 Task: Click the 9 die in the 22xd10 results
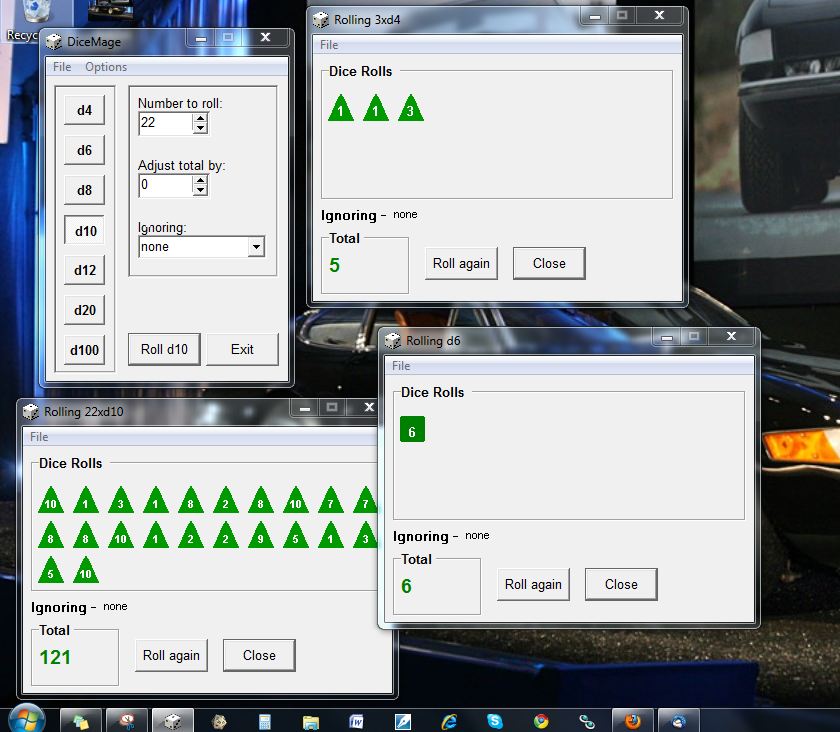tap(260, 536)
